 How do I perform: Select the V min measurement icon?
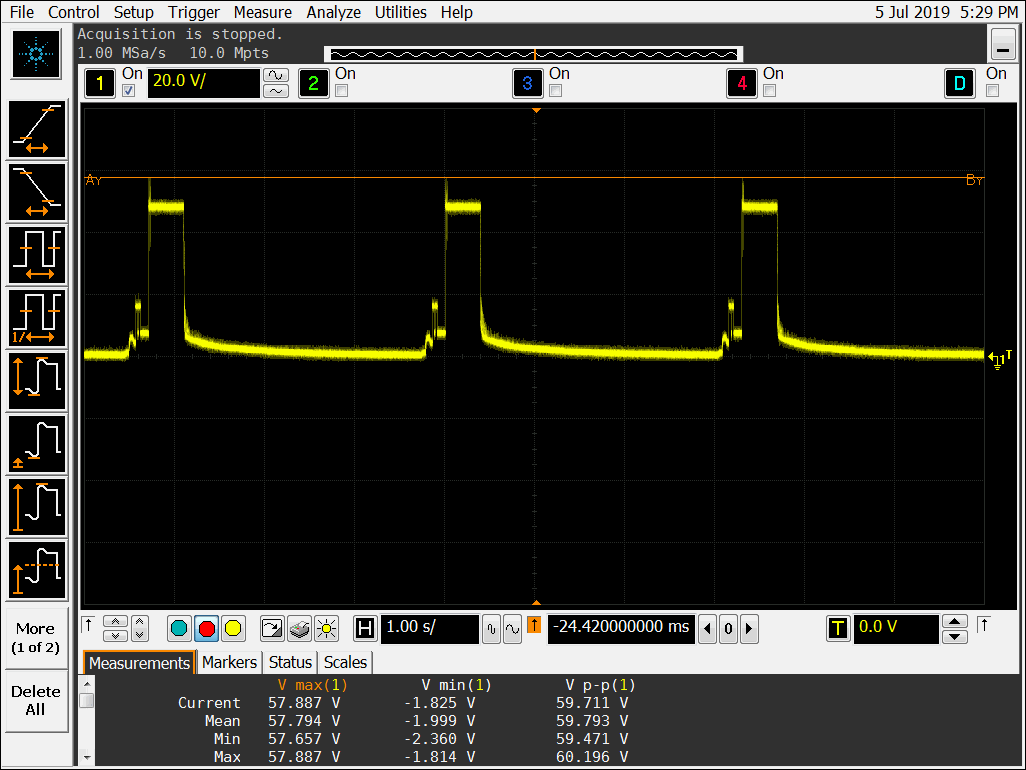point(37,444)
